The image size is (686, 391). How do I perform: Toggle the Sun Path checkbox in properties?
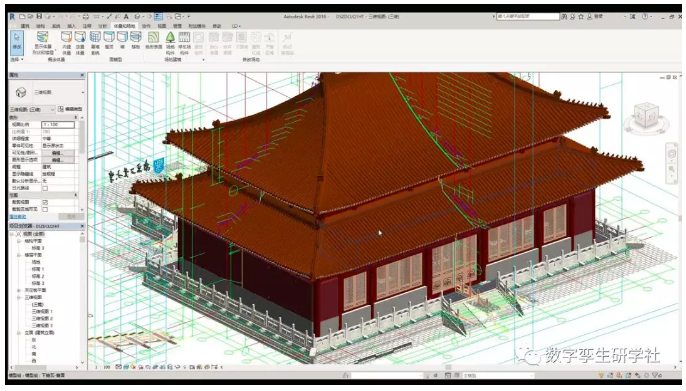[45, 188]
